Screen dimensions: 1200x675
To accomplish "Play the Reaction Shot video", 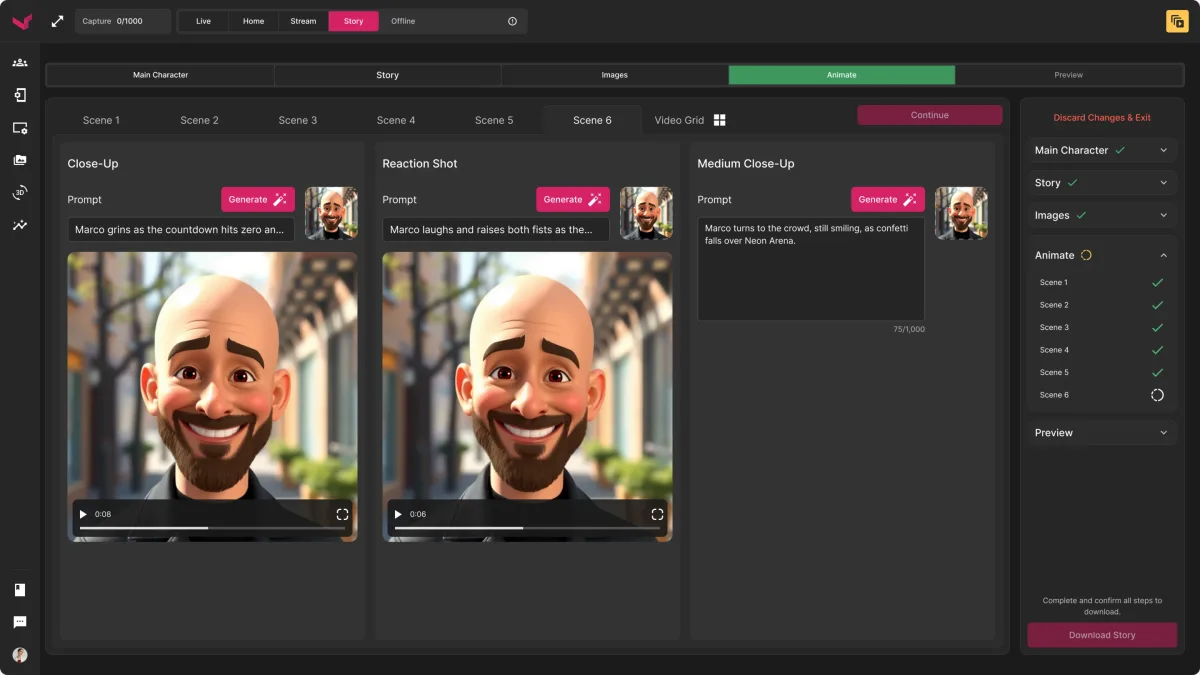I will pyautogui.click(x=398, y=514).
